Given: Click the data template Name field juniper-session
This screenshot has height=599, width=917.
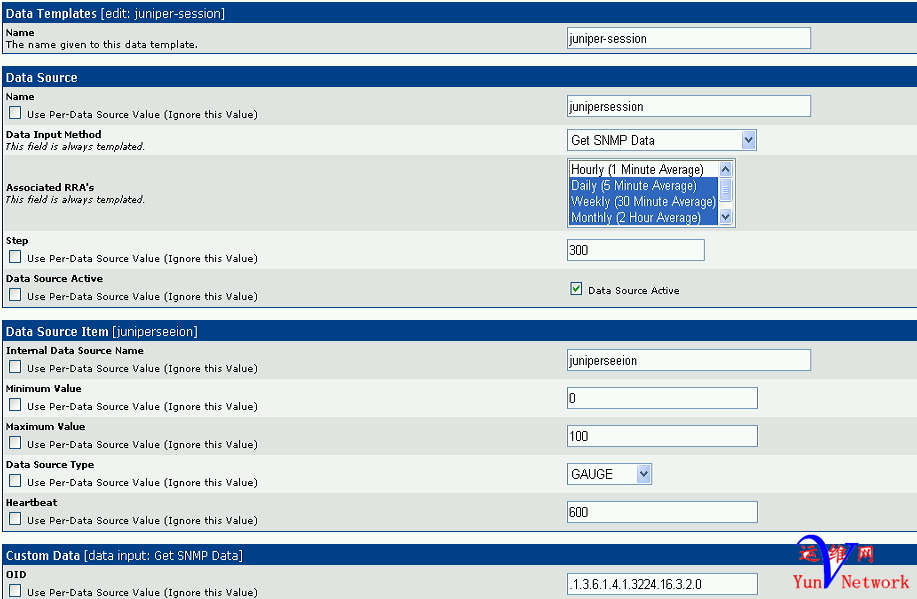Looking at the screenshot, I should (x=688, y=39).
